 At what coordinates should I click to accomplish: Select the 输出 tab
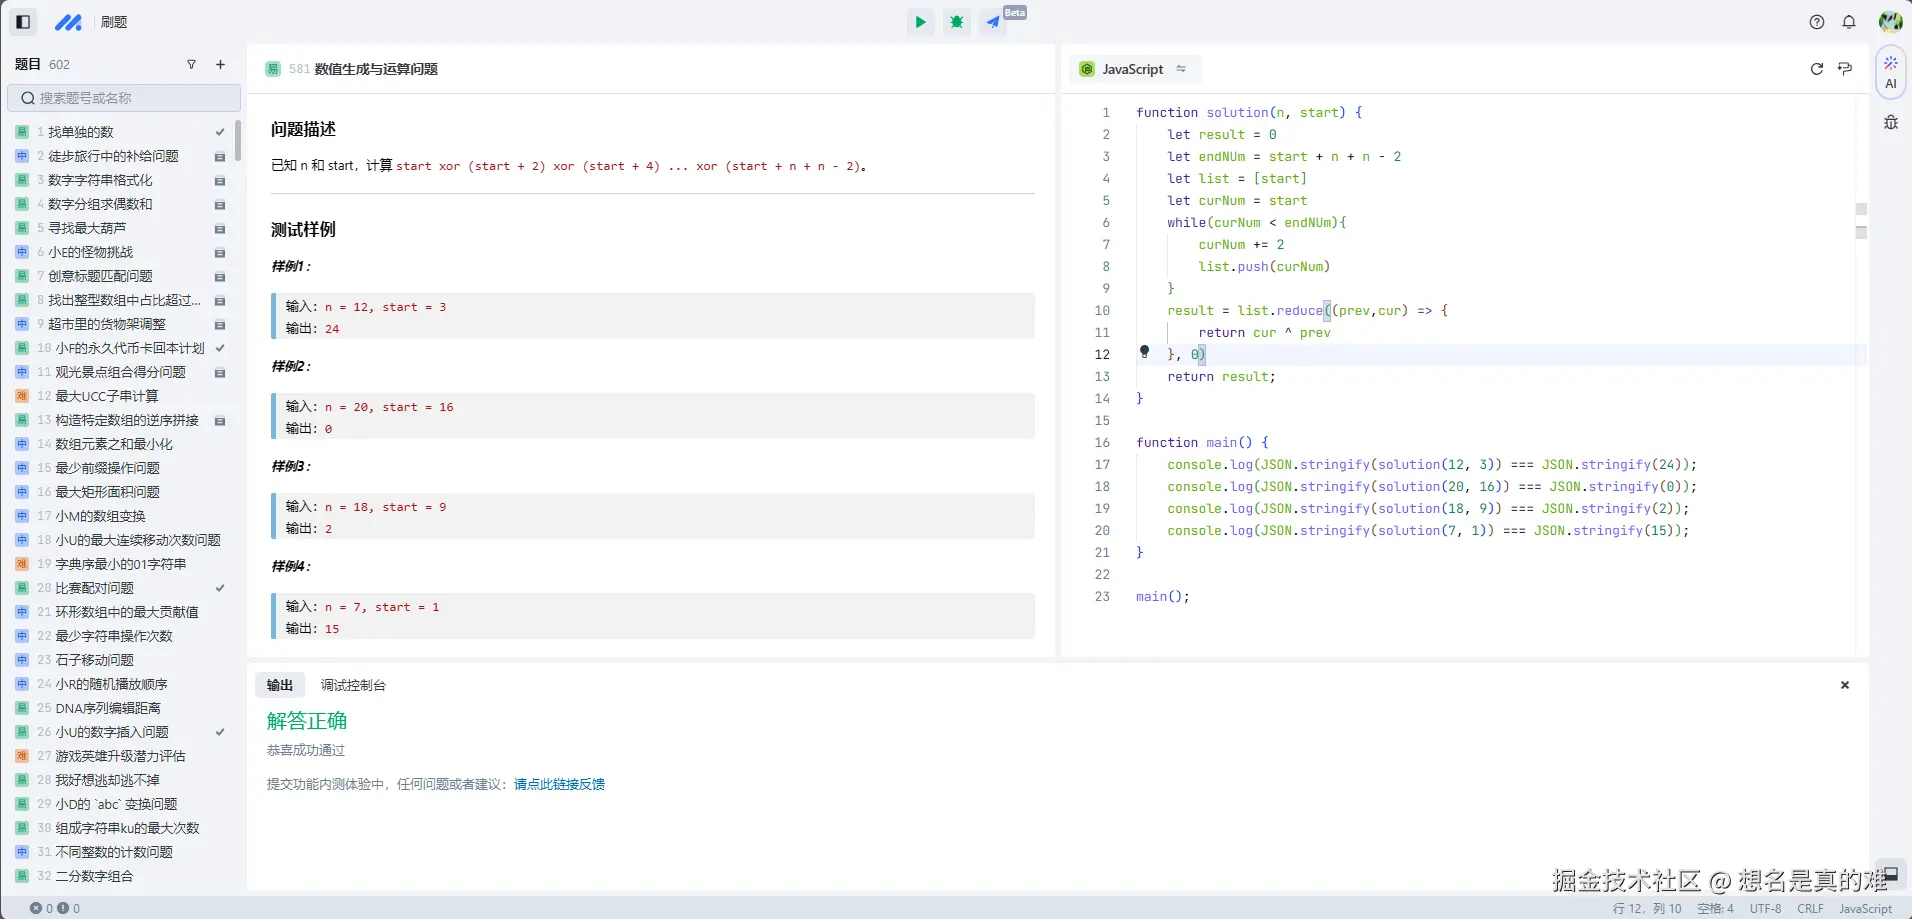click(x=280, y=685)
